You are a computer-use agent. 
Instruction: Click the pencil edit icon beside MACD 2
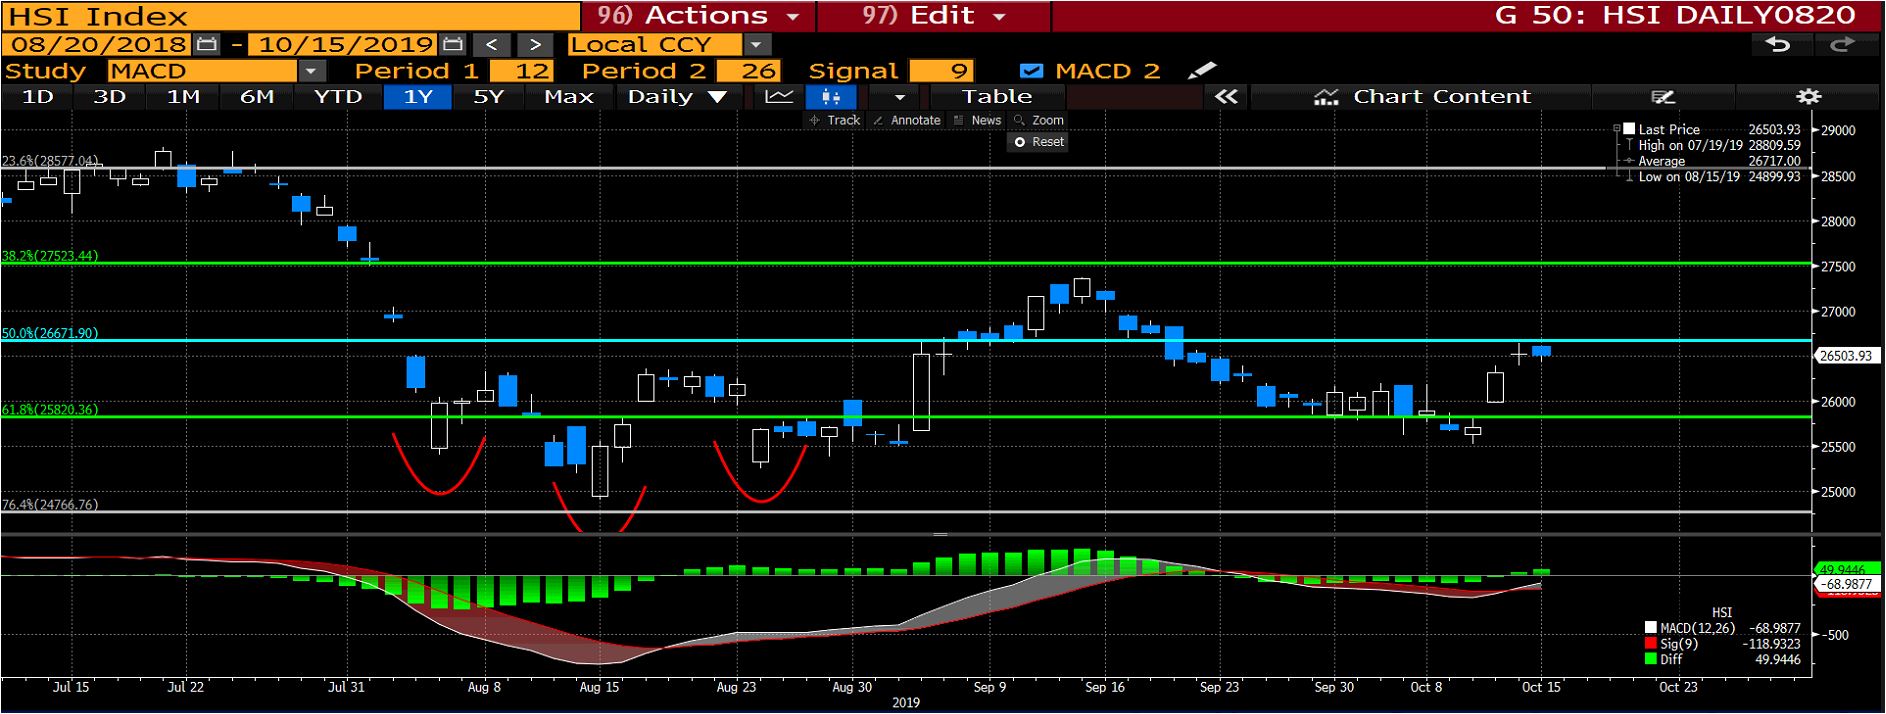point(1201,71)
